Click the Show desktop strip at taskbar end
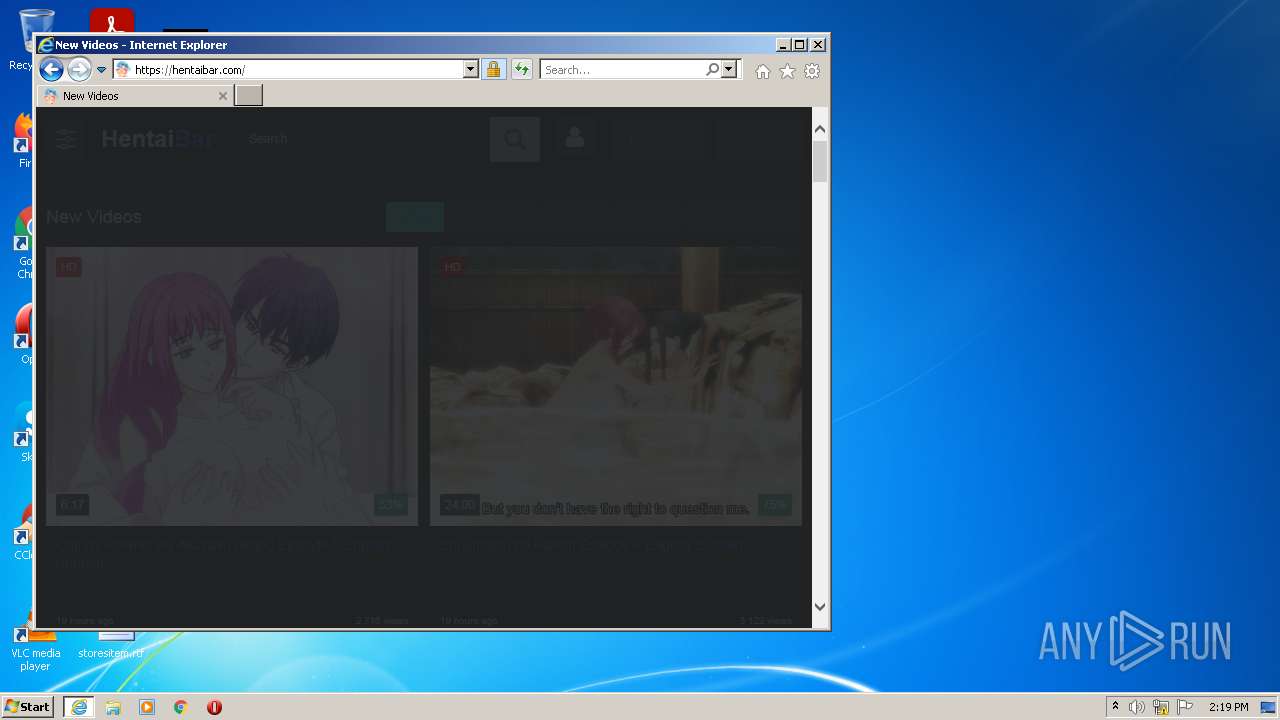The image size is (1280, 720). [x=1270, y=707]
